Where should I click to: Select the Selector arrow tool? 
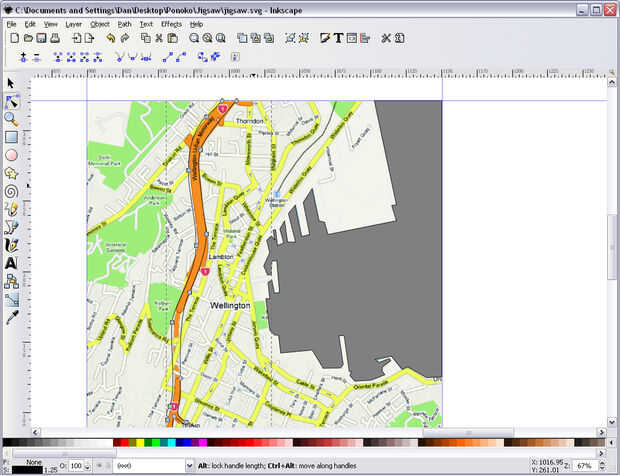pos(11,83)
